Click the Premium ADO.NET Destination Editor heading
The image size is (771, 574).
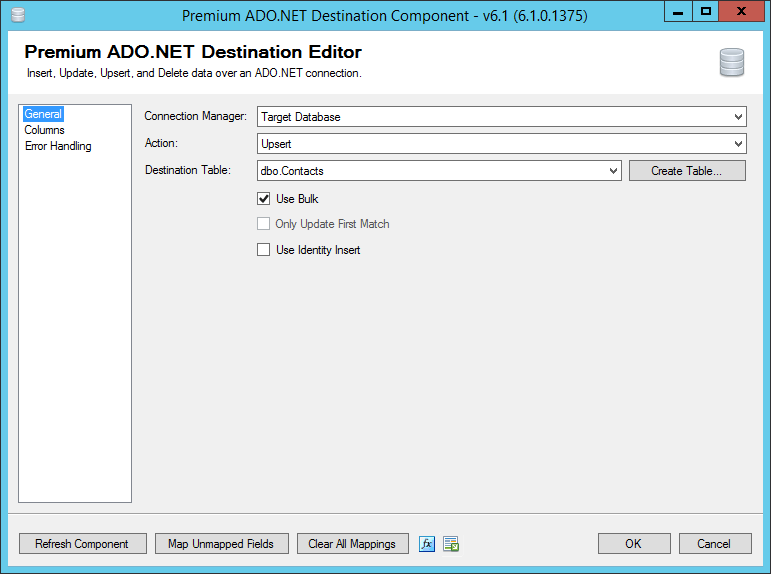pyautogui.click(x=193, y=52)
